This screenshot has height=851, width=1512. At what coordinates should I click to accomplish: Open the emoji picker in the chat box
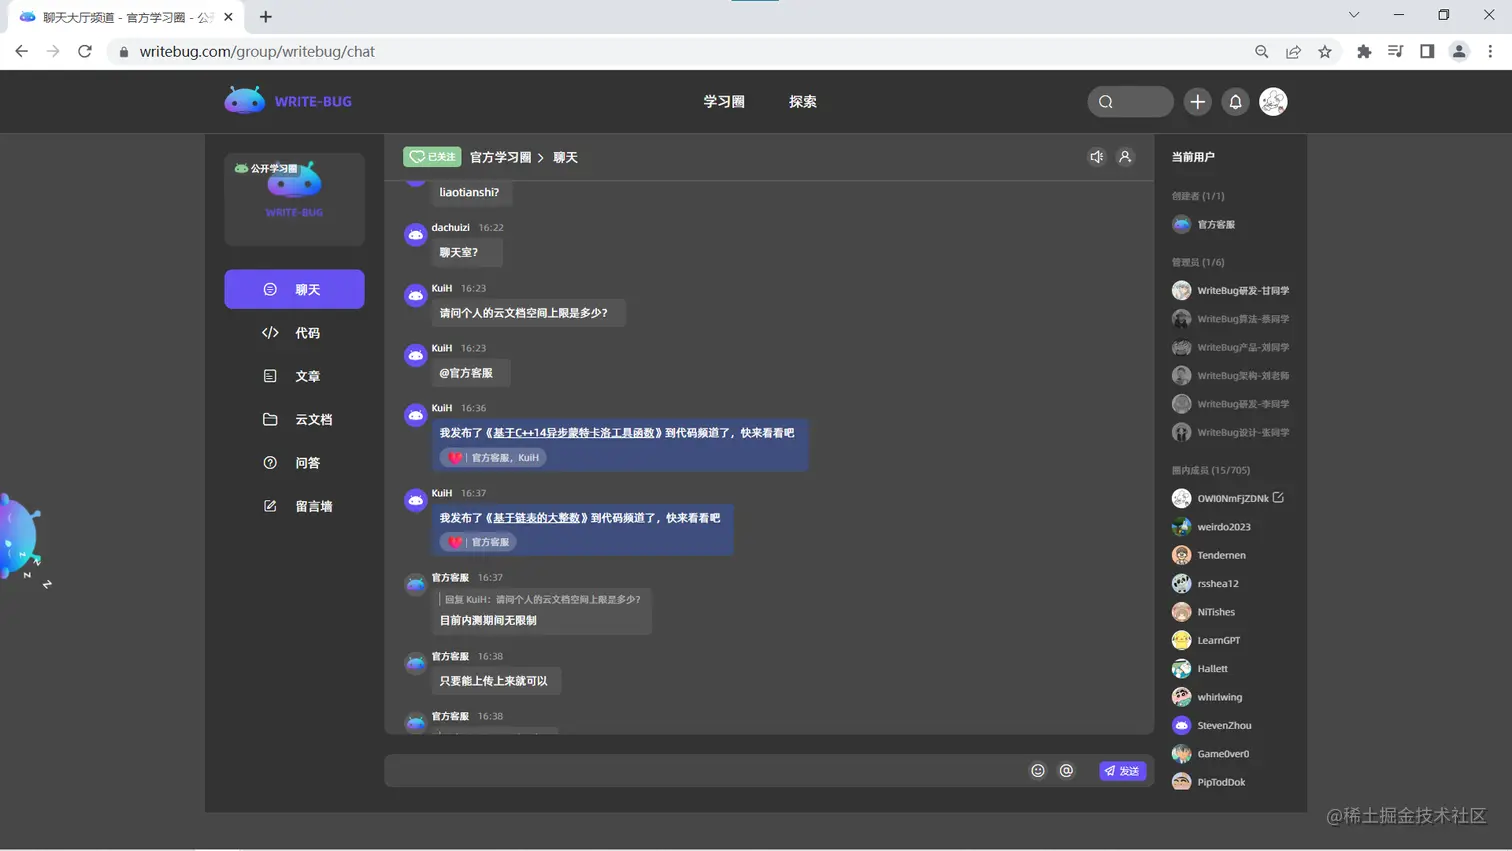pos(1037,770)
